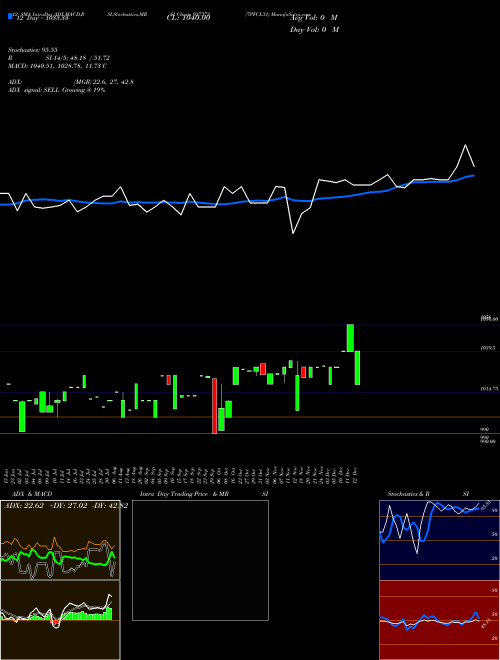
Task: Click the MACD values line
Action: click(x=58, y=66)
